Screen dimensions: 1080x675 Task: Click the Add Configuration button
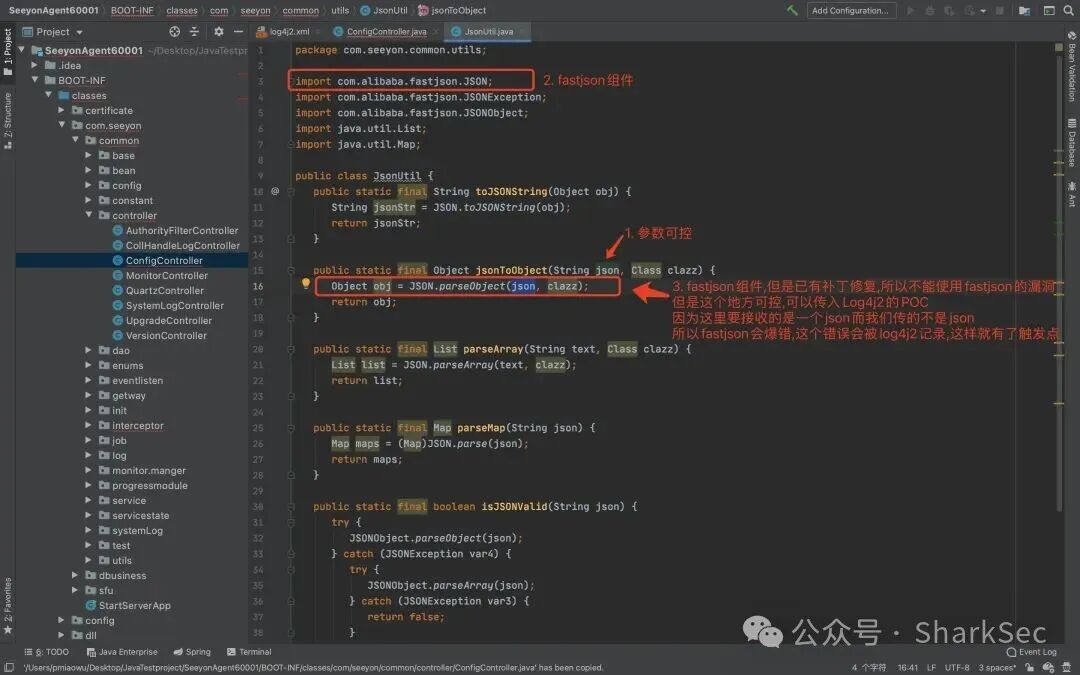click(x=850, y=10)
